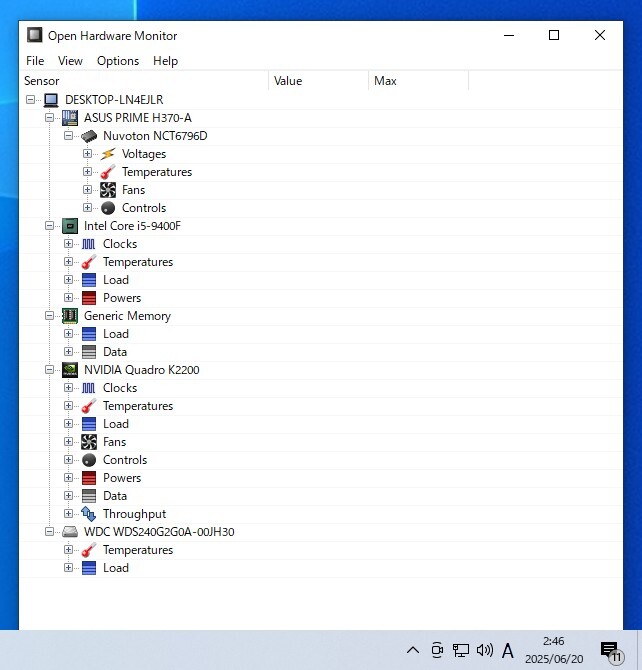
Task: Click the blue Load icon under Intel Core
Action: coord(89,280)
